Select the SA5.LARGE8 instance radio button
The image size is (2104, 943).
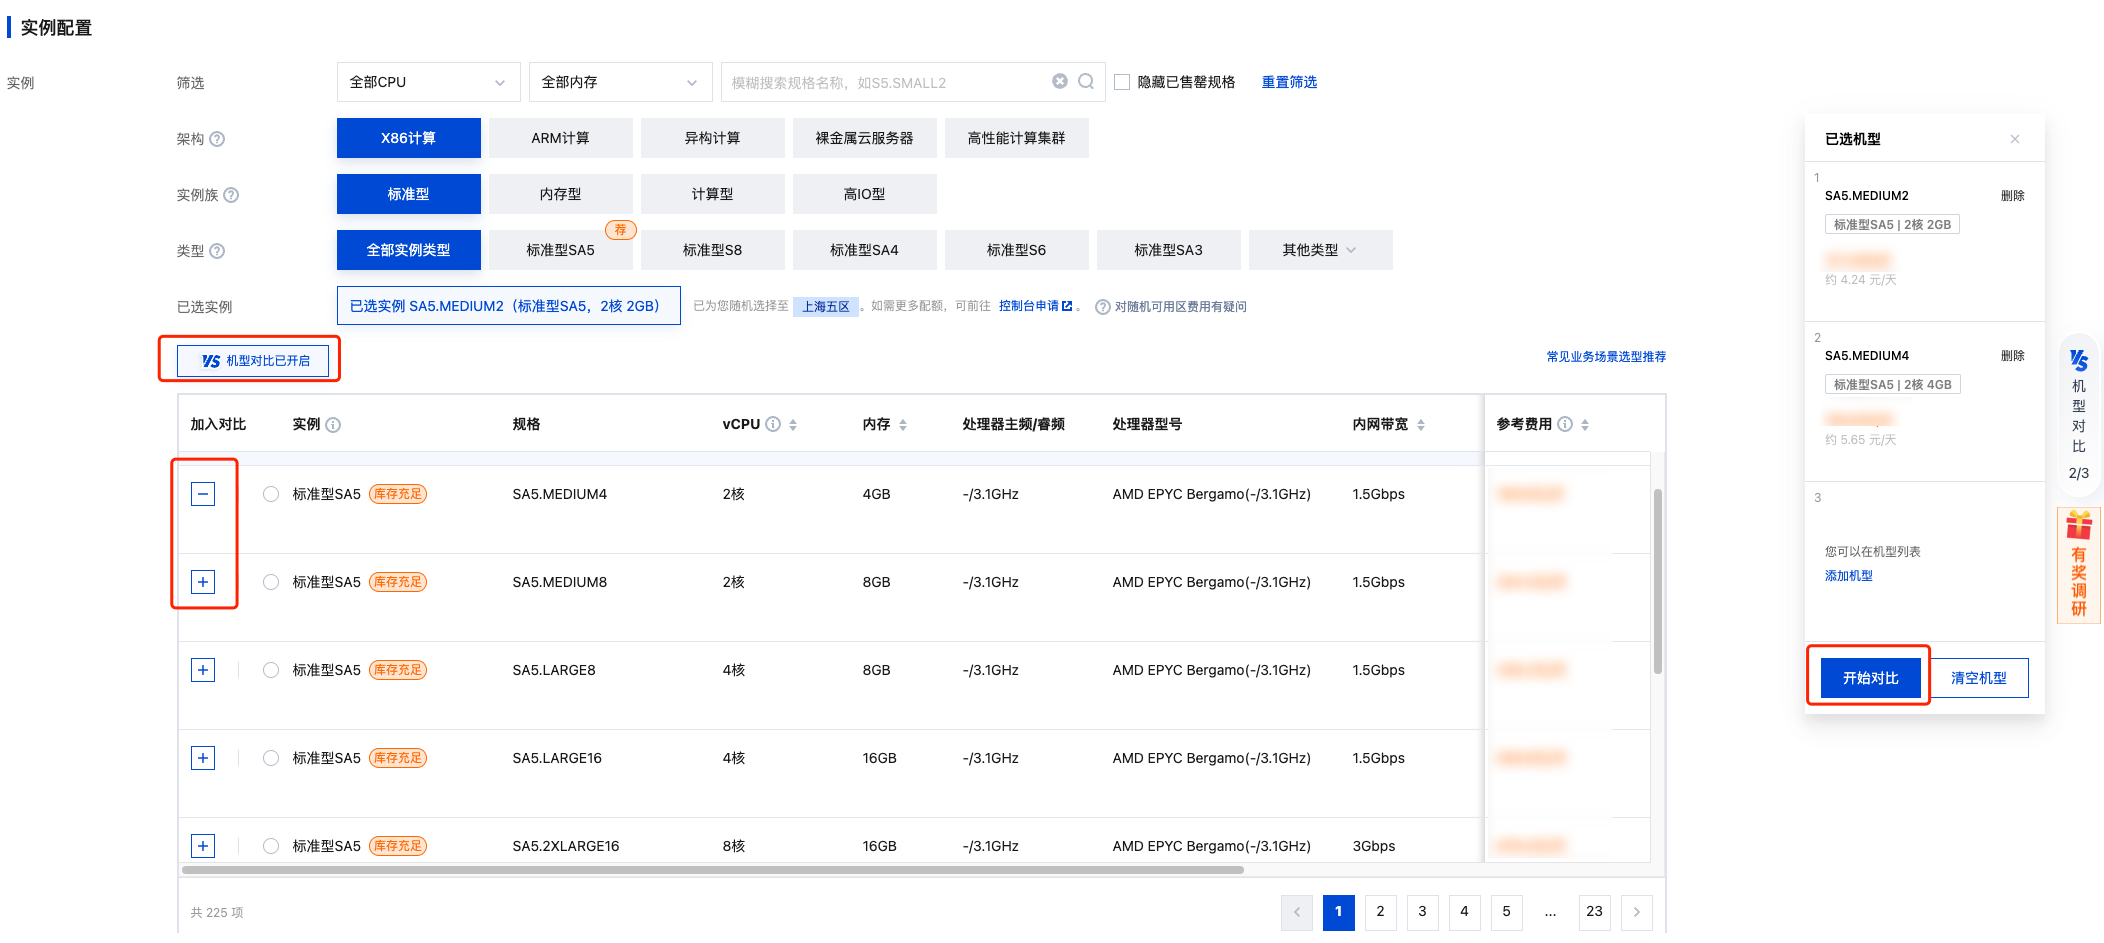click(271, 670)
